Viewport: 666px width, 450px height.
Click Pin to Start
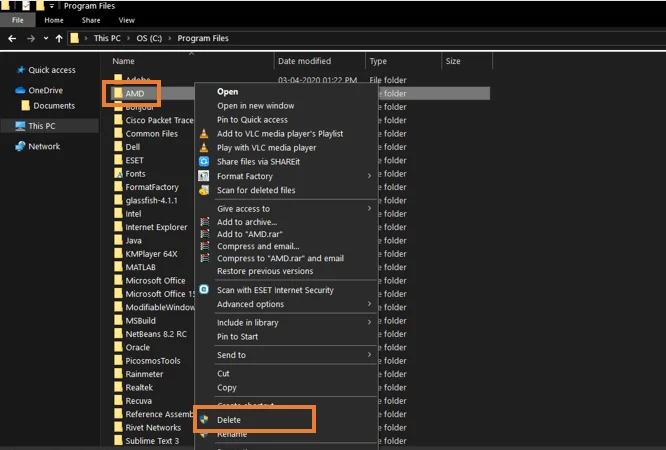coord(237,337)
